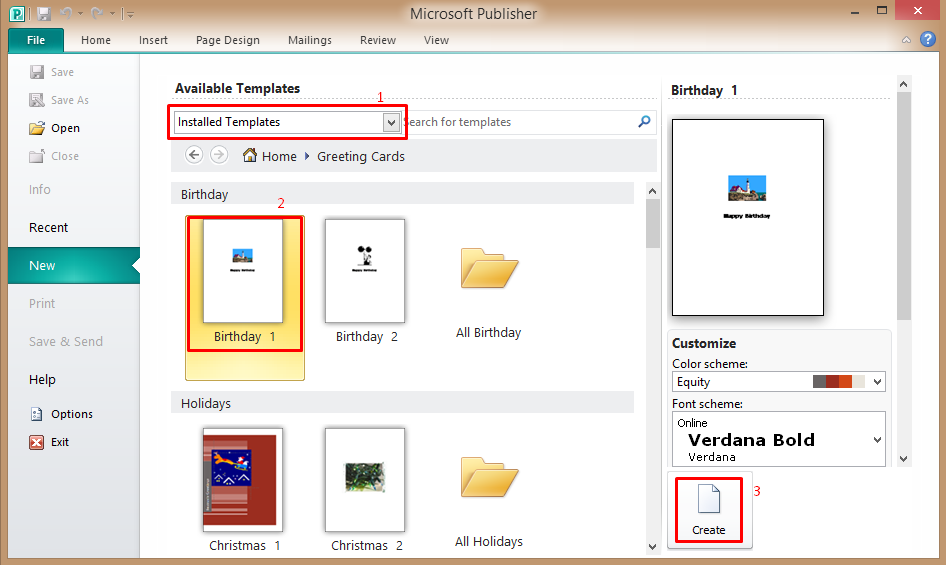Click the Equity color swatches strip
This screenshot has width=946, height=565.
pyautogui.click(x=839, y=381)
